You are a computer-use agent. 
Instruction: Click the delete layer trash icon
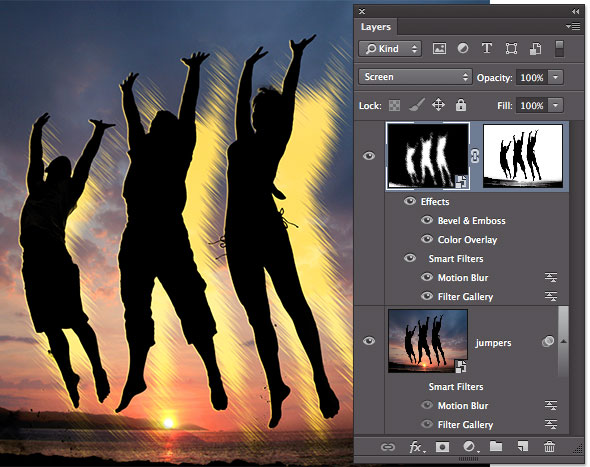tap(549, 447)
